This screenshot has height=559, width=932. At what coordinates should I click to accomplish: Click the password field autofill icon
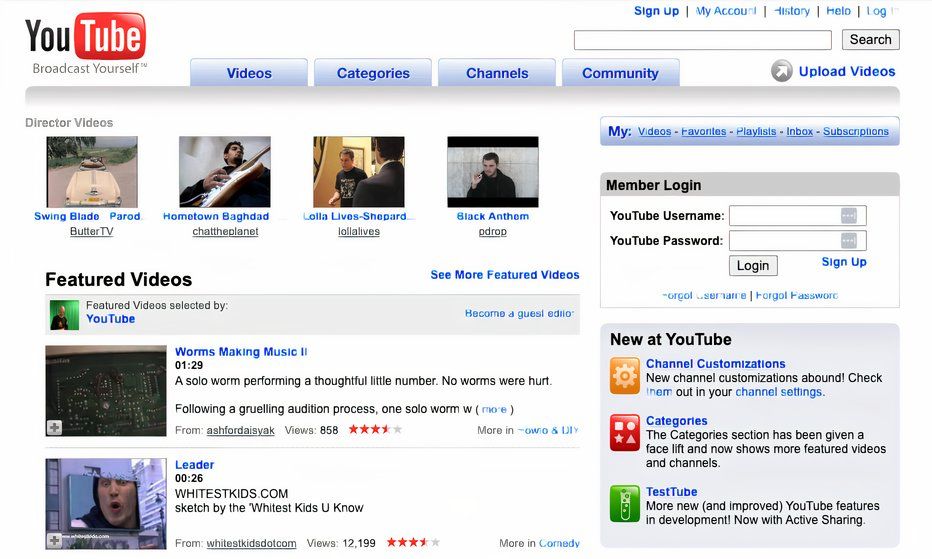[x=849, y=240]
